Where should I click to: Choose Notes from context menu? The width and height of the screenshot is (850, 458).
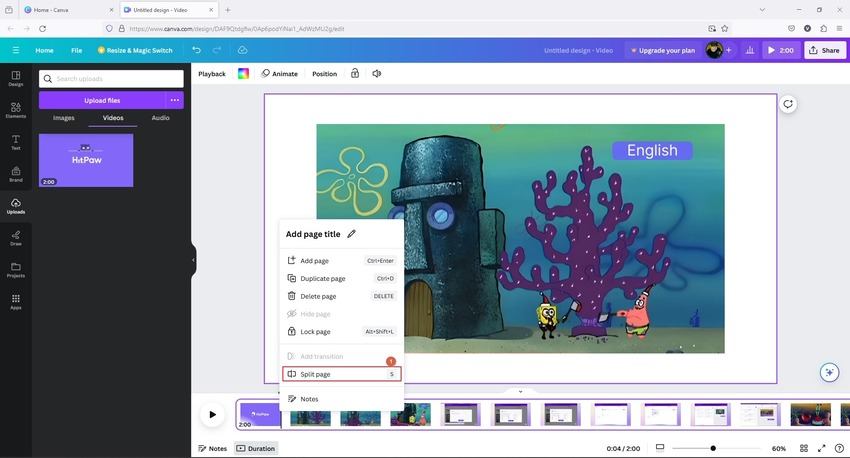[342, 399]
